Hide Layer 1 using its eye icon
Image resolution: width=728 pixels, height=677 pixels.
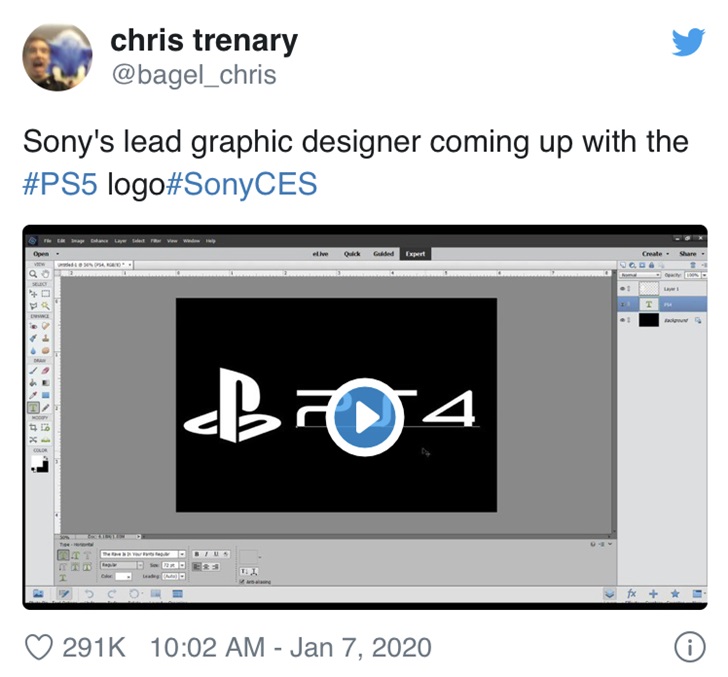[x=623, y=288]
